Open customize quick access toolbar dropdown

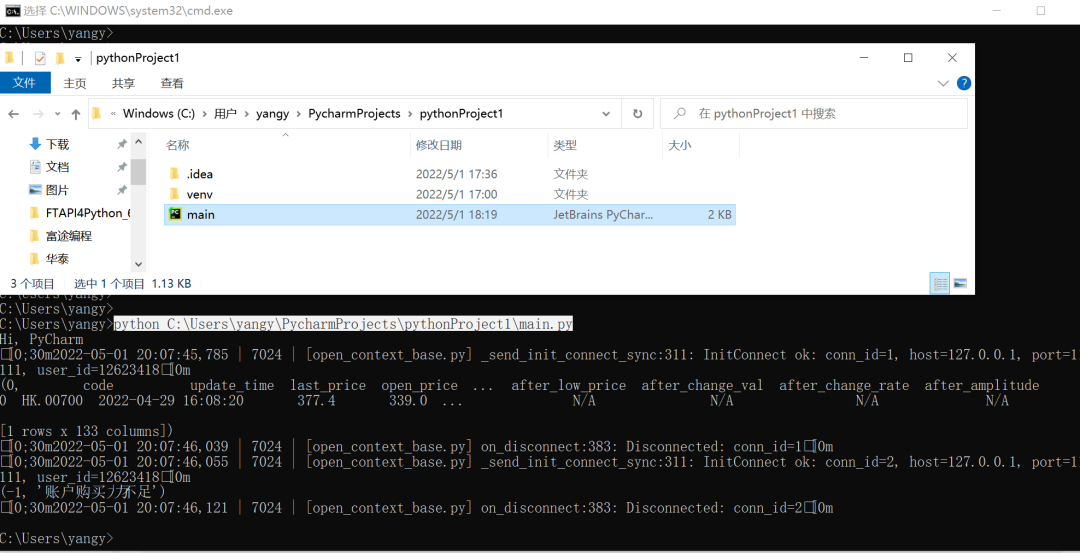pos(78,59)
